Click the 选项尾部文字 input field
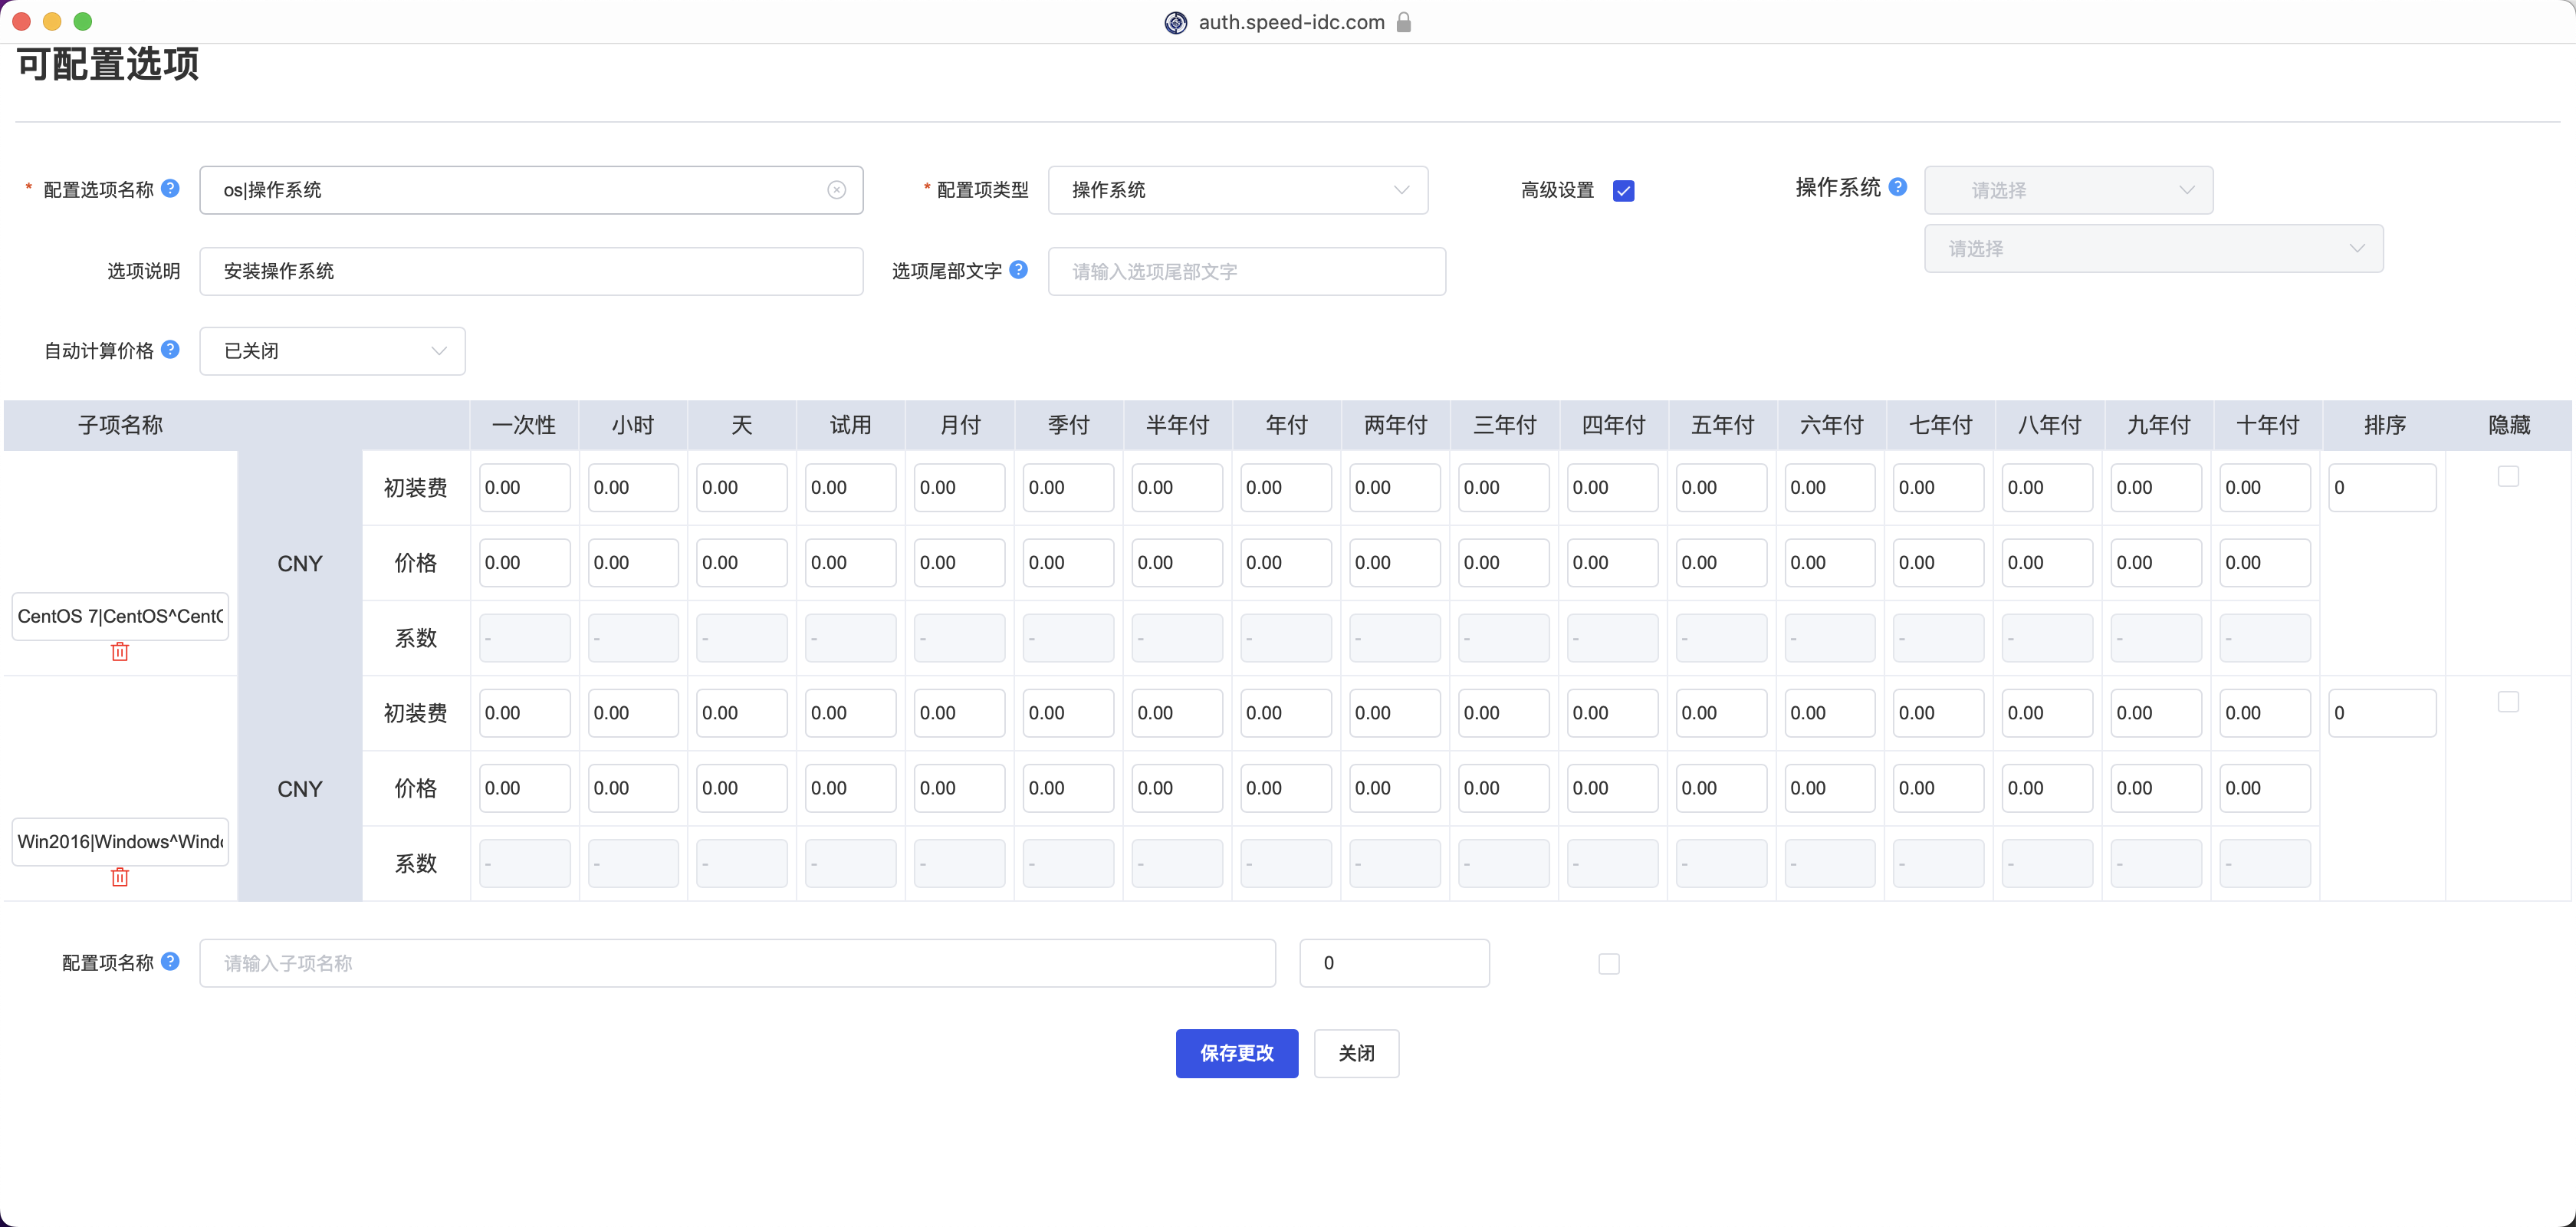This screenshot has height=1227, width=2576. [x=1246, y=271]
